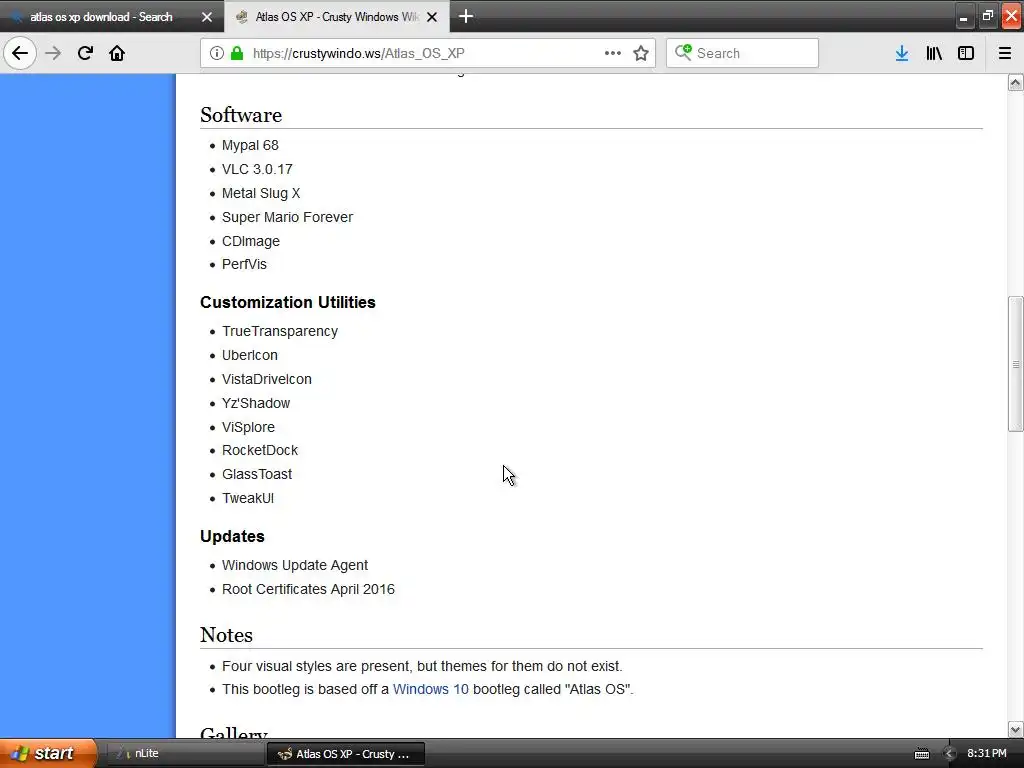Toggle the sidebar view
Screen dimensions: 1024x768
(966, 53)
